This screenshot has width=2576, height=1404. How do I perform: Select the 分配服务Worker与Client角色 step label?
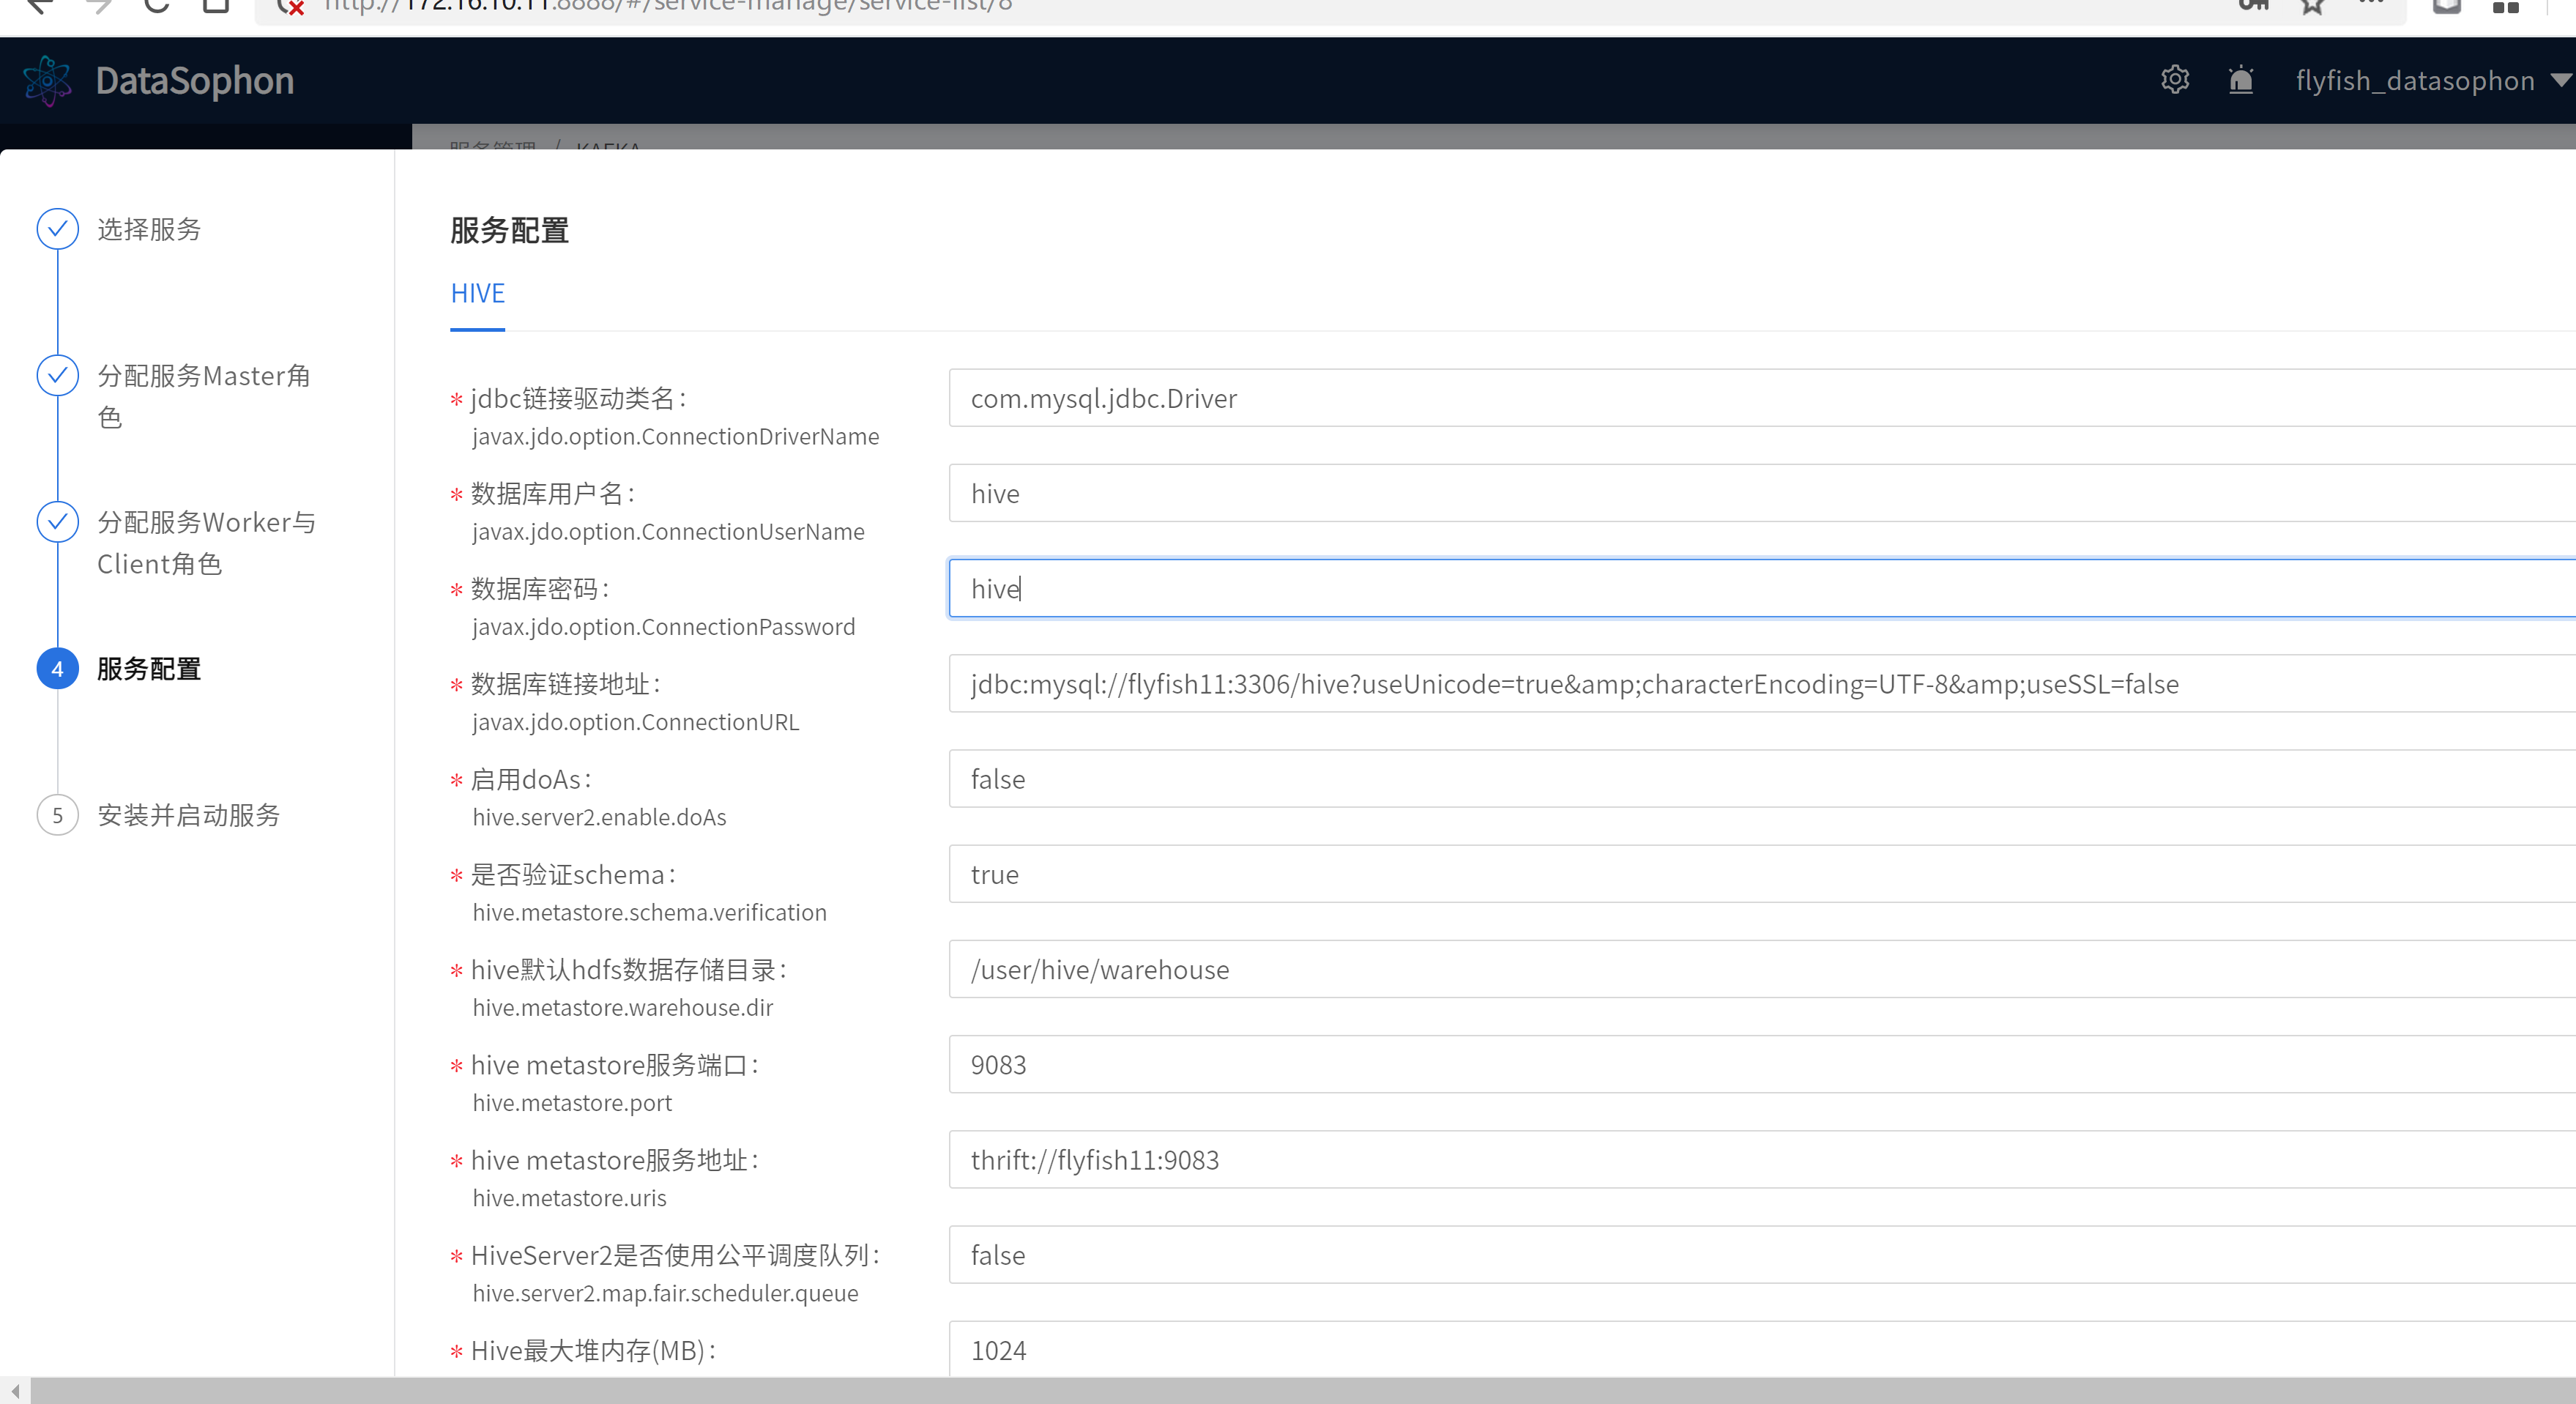pyautogui.click(x=206, y=543)
